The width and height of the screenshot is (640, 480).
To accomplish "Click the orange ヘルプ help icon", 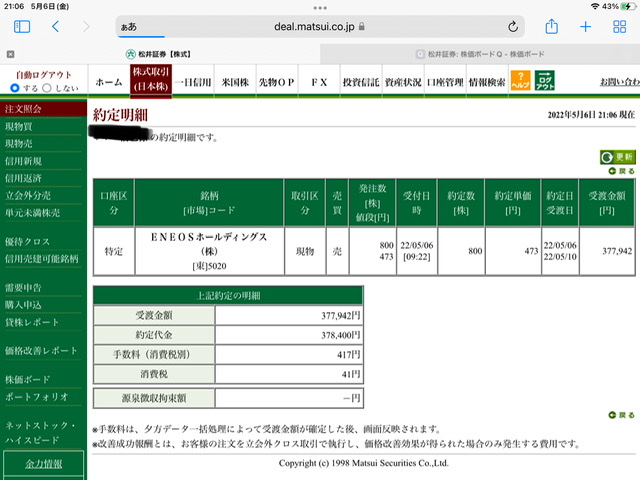I will pos(520,80).
